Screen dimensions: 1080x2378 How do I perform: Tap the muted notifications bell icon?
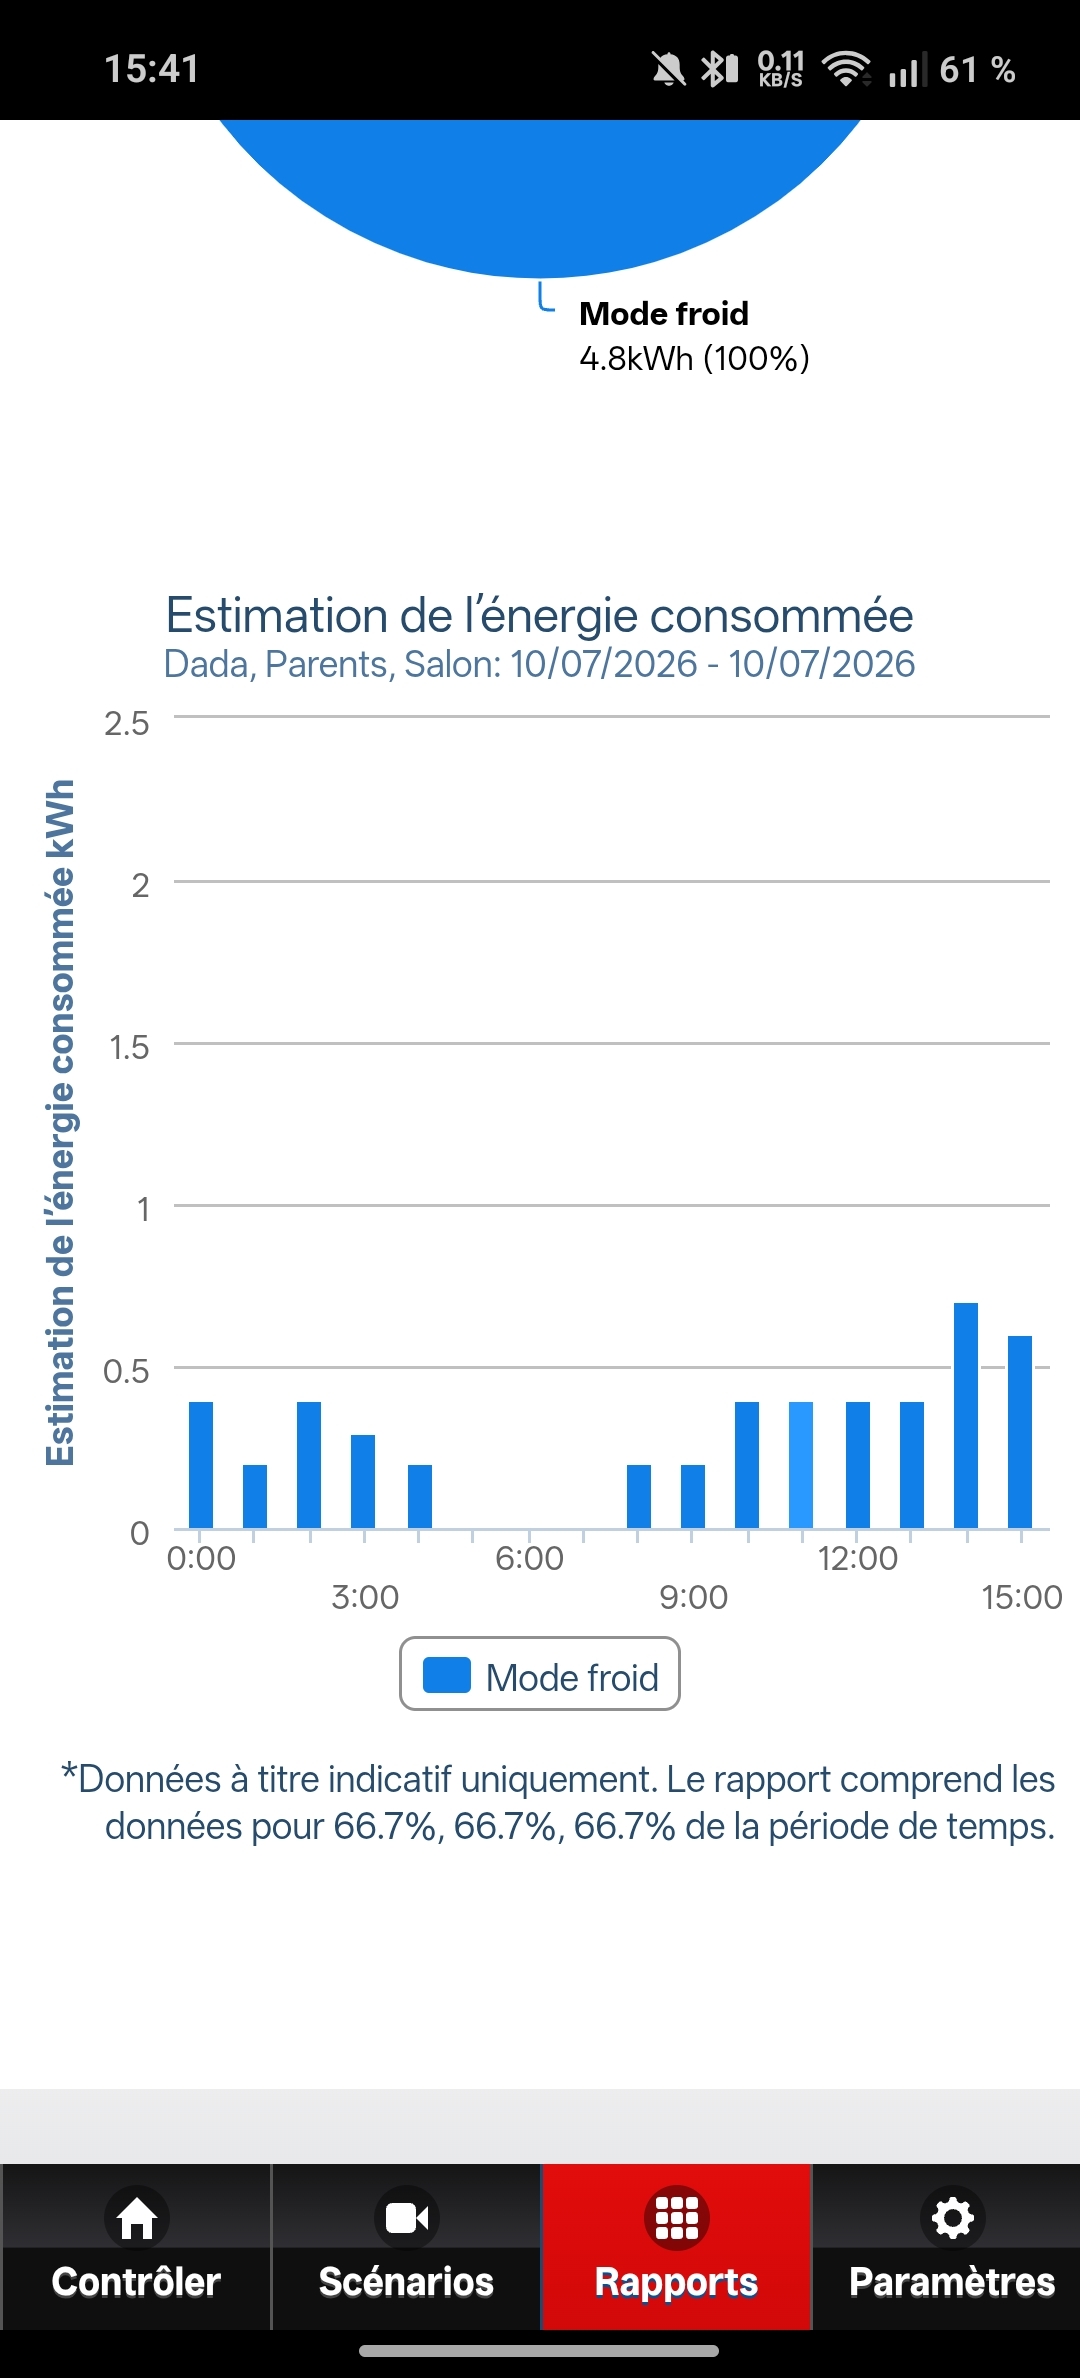coord(669,69)
